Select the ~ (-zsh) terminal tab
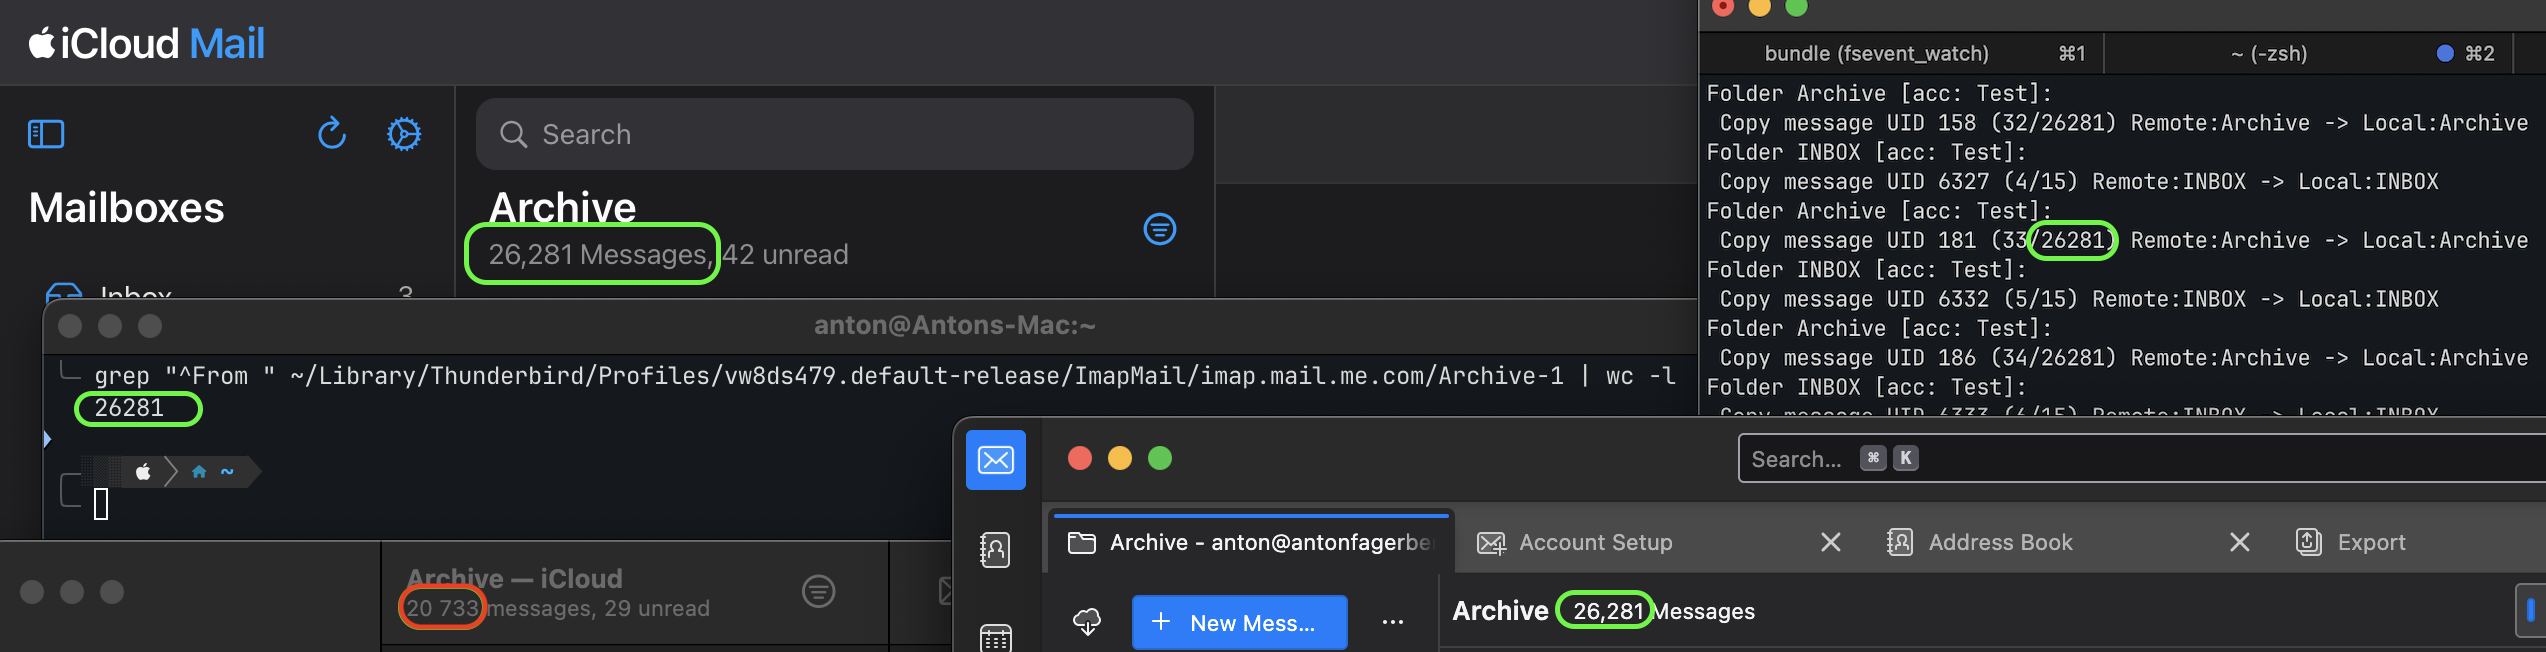The width and height of the screenshot is (2546, 652). [x=2269, y=54]
